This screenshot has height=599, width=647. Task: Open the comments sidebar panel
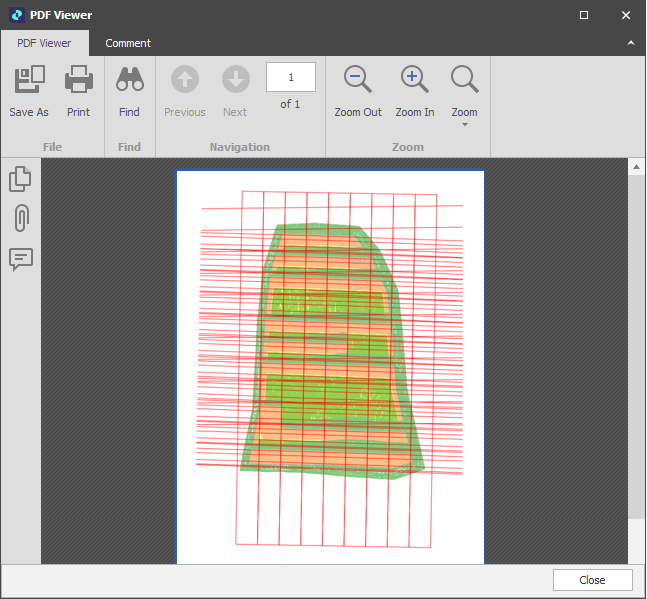[x=20, y=259]
